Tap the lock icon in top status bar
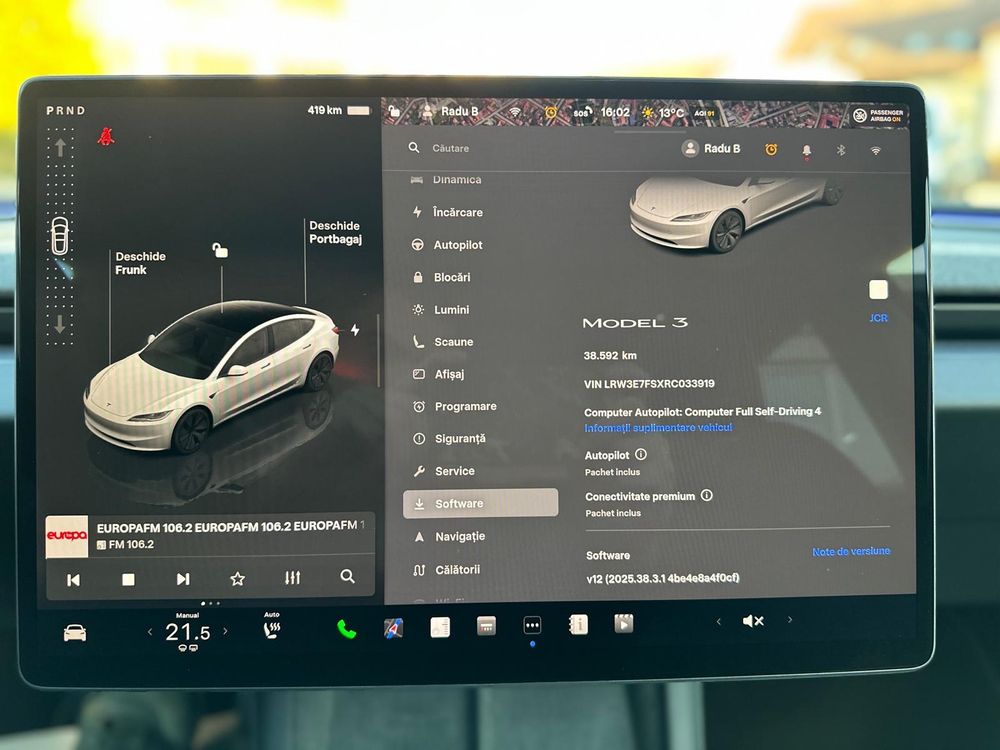The width and height of the screenshot is (1000, 750). [x=395, y=111]
